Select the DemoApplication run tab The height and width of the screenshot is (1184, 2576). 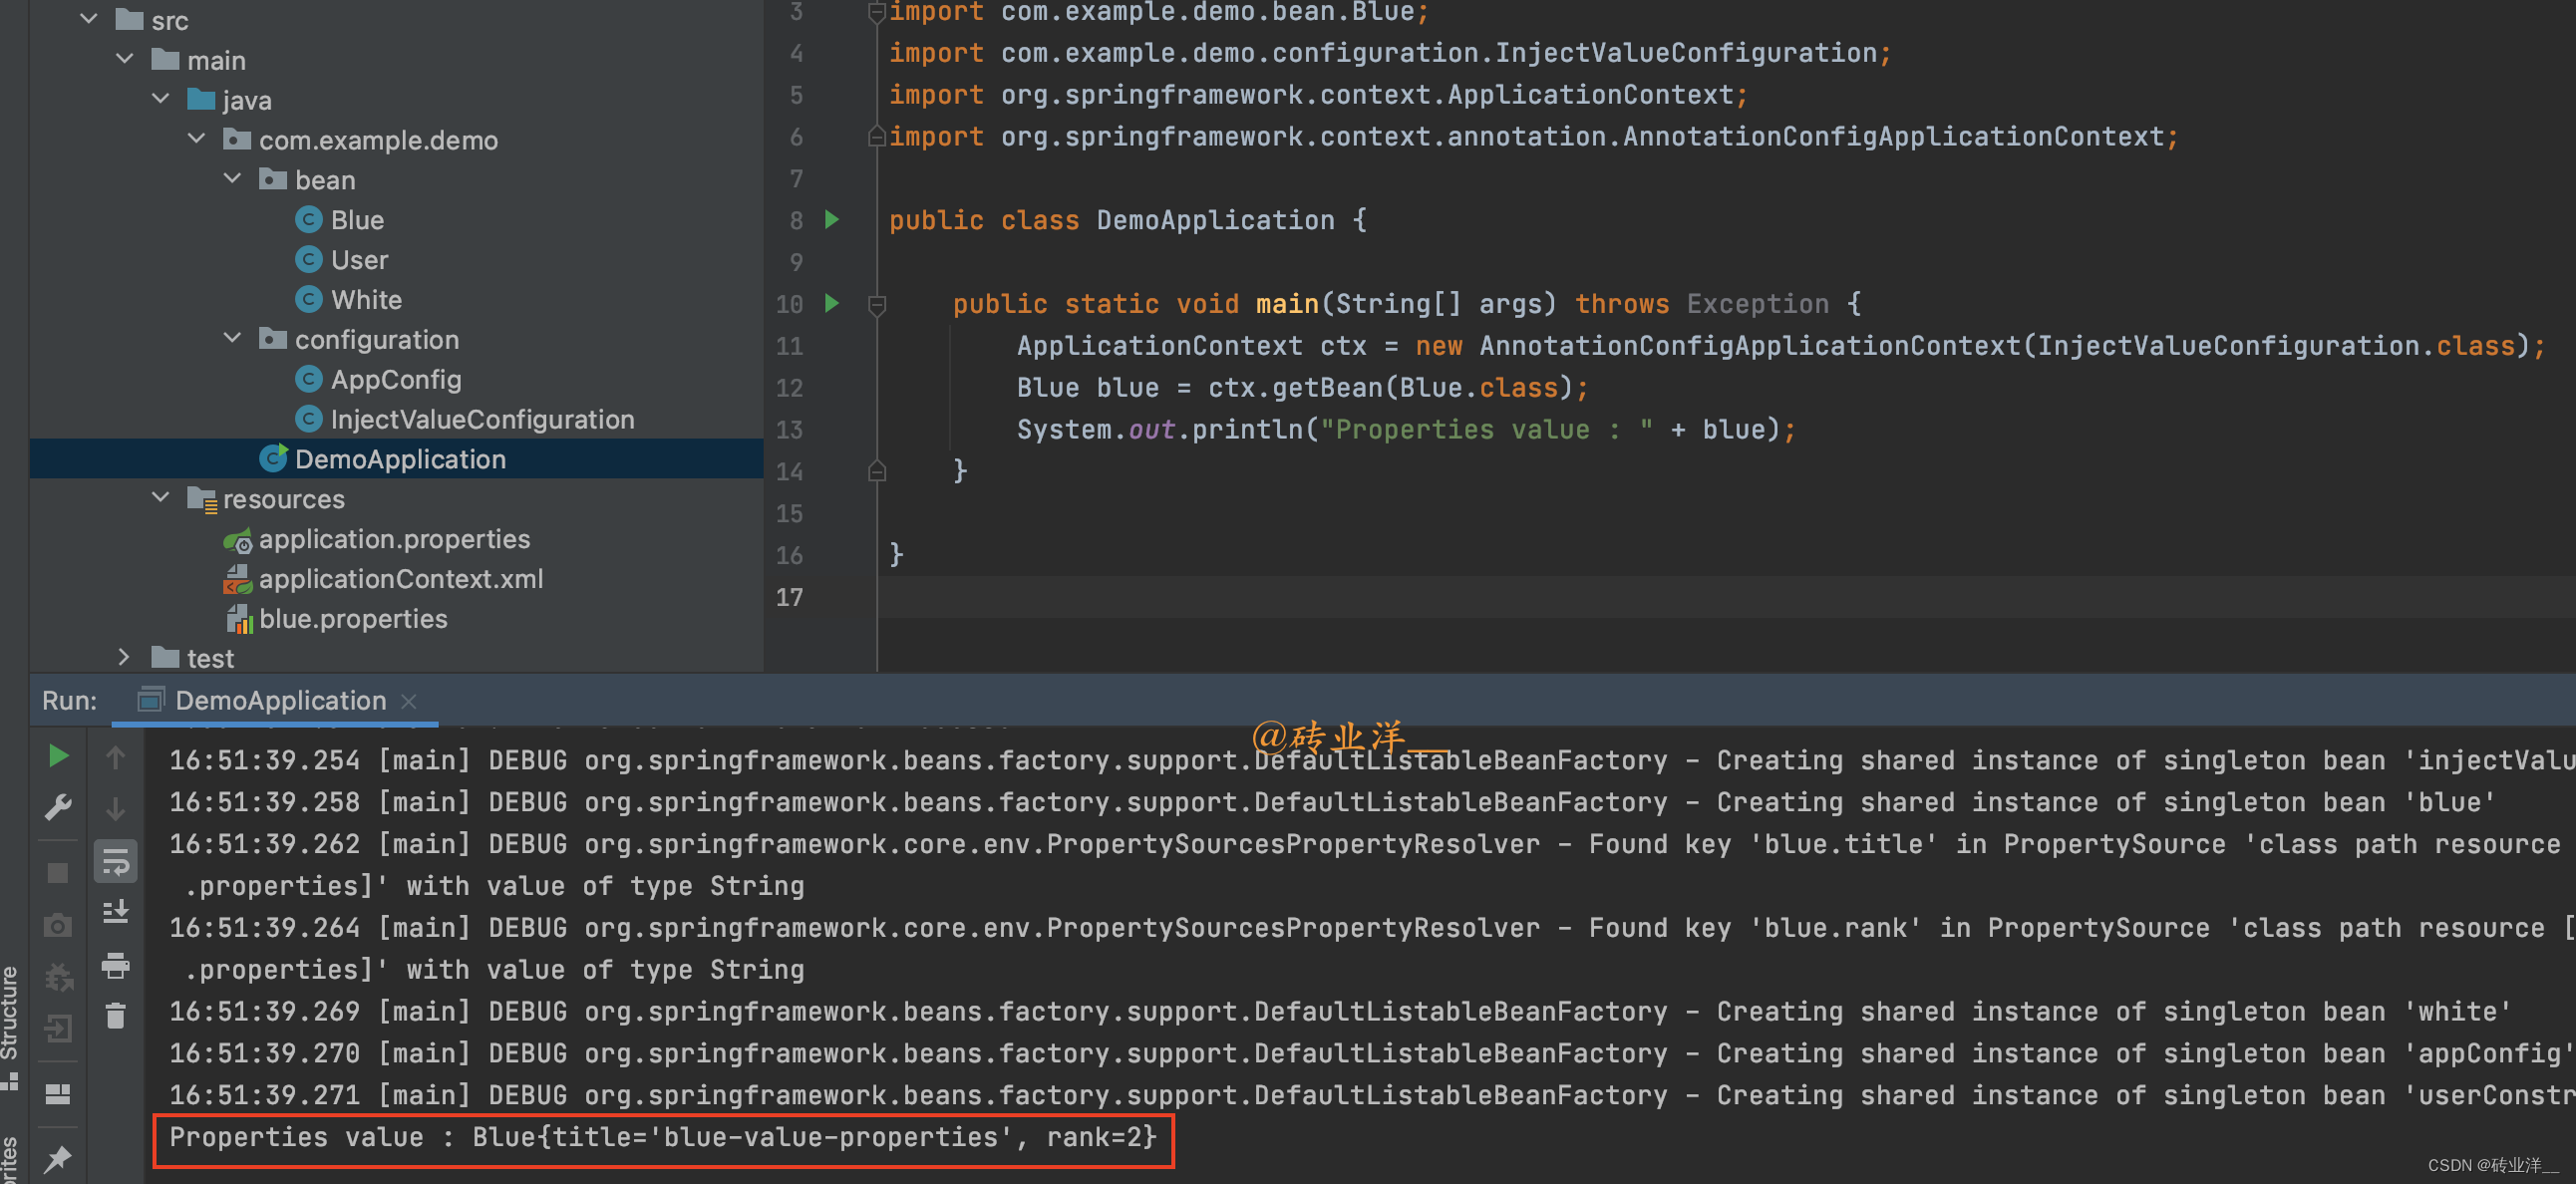coord(280,700)
